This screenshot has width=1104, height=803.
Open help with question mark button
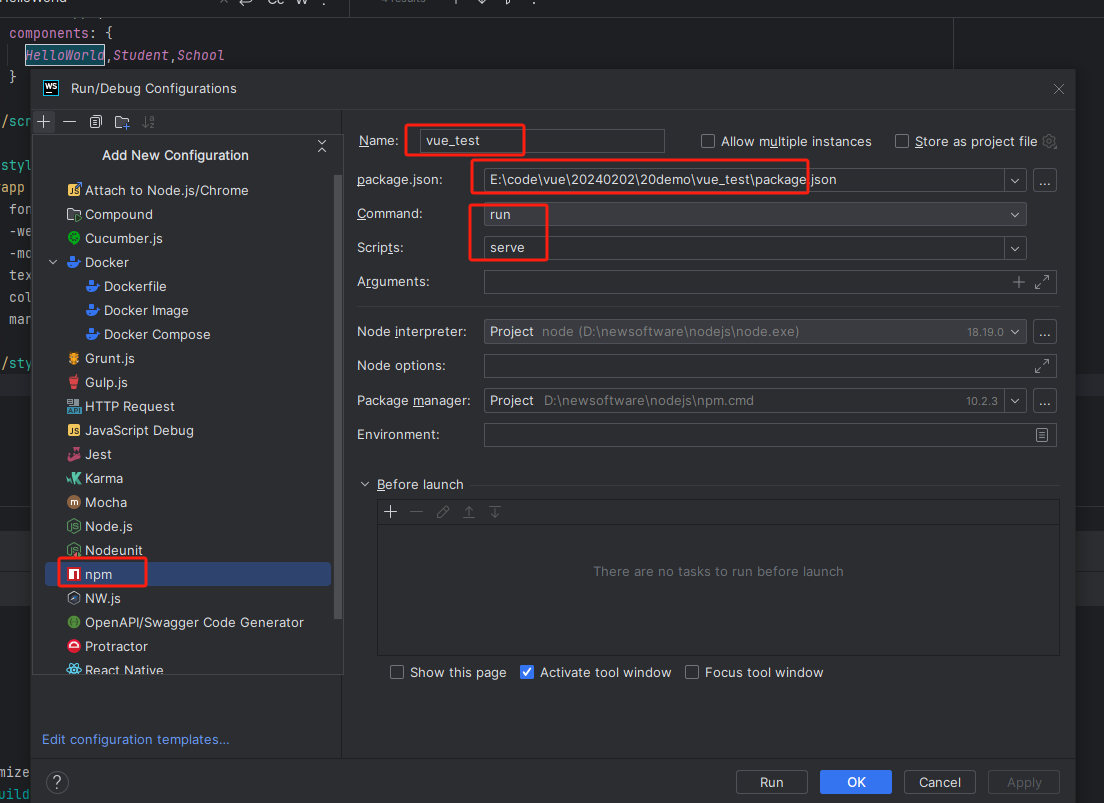(57, 782)
